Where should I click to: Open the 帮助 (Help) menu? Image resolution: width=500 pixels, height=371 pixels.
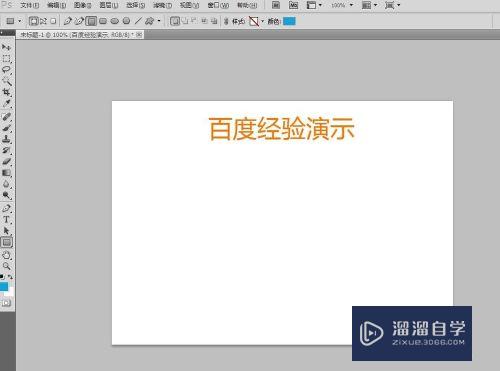pos(247,5)
